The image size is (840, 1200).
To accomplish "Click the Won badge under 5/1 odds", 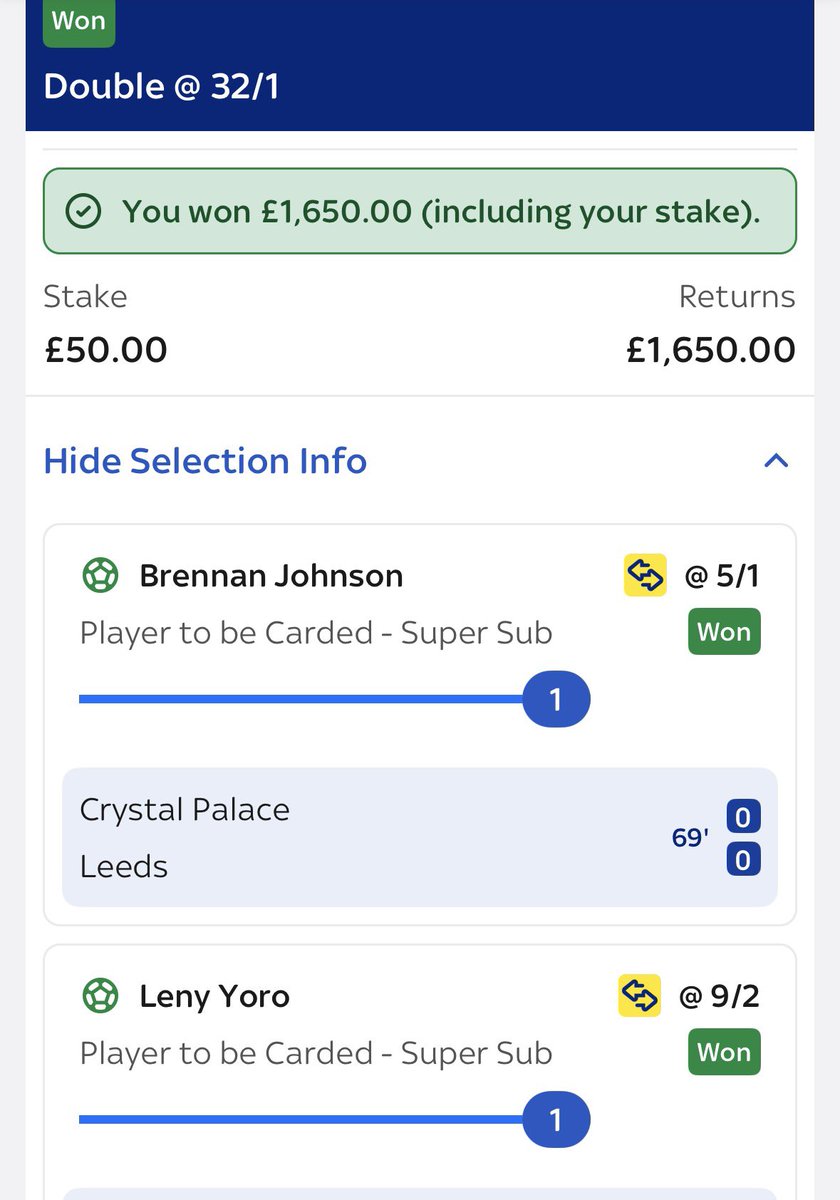I will [x=724, y=632].
